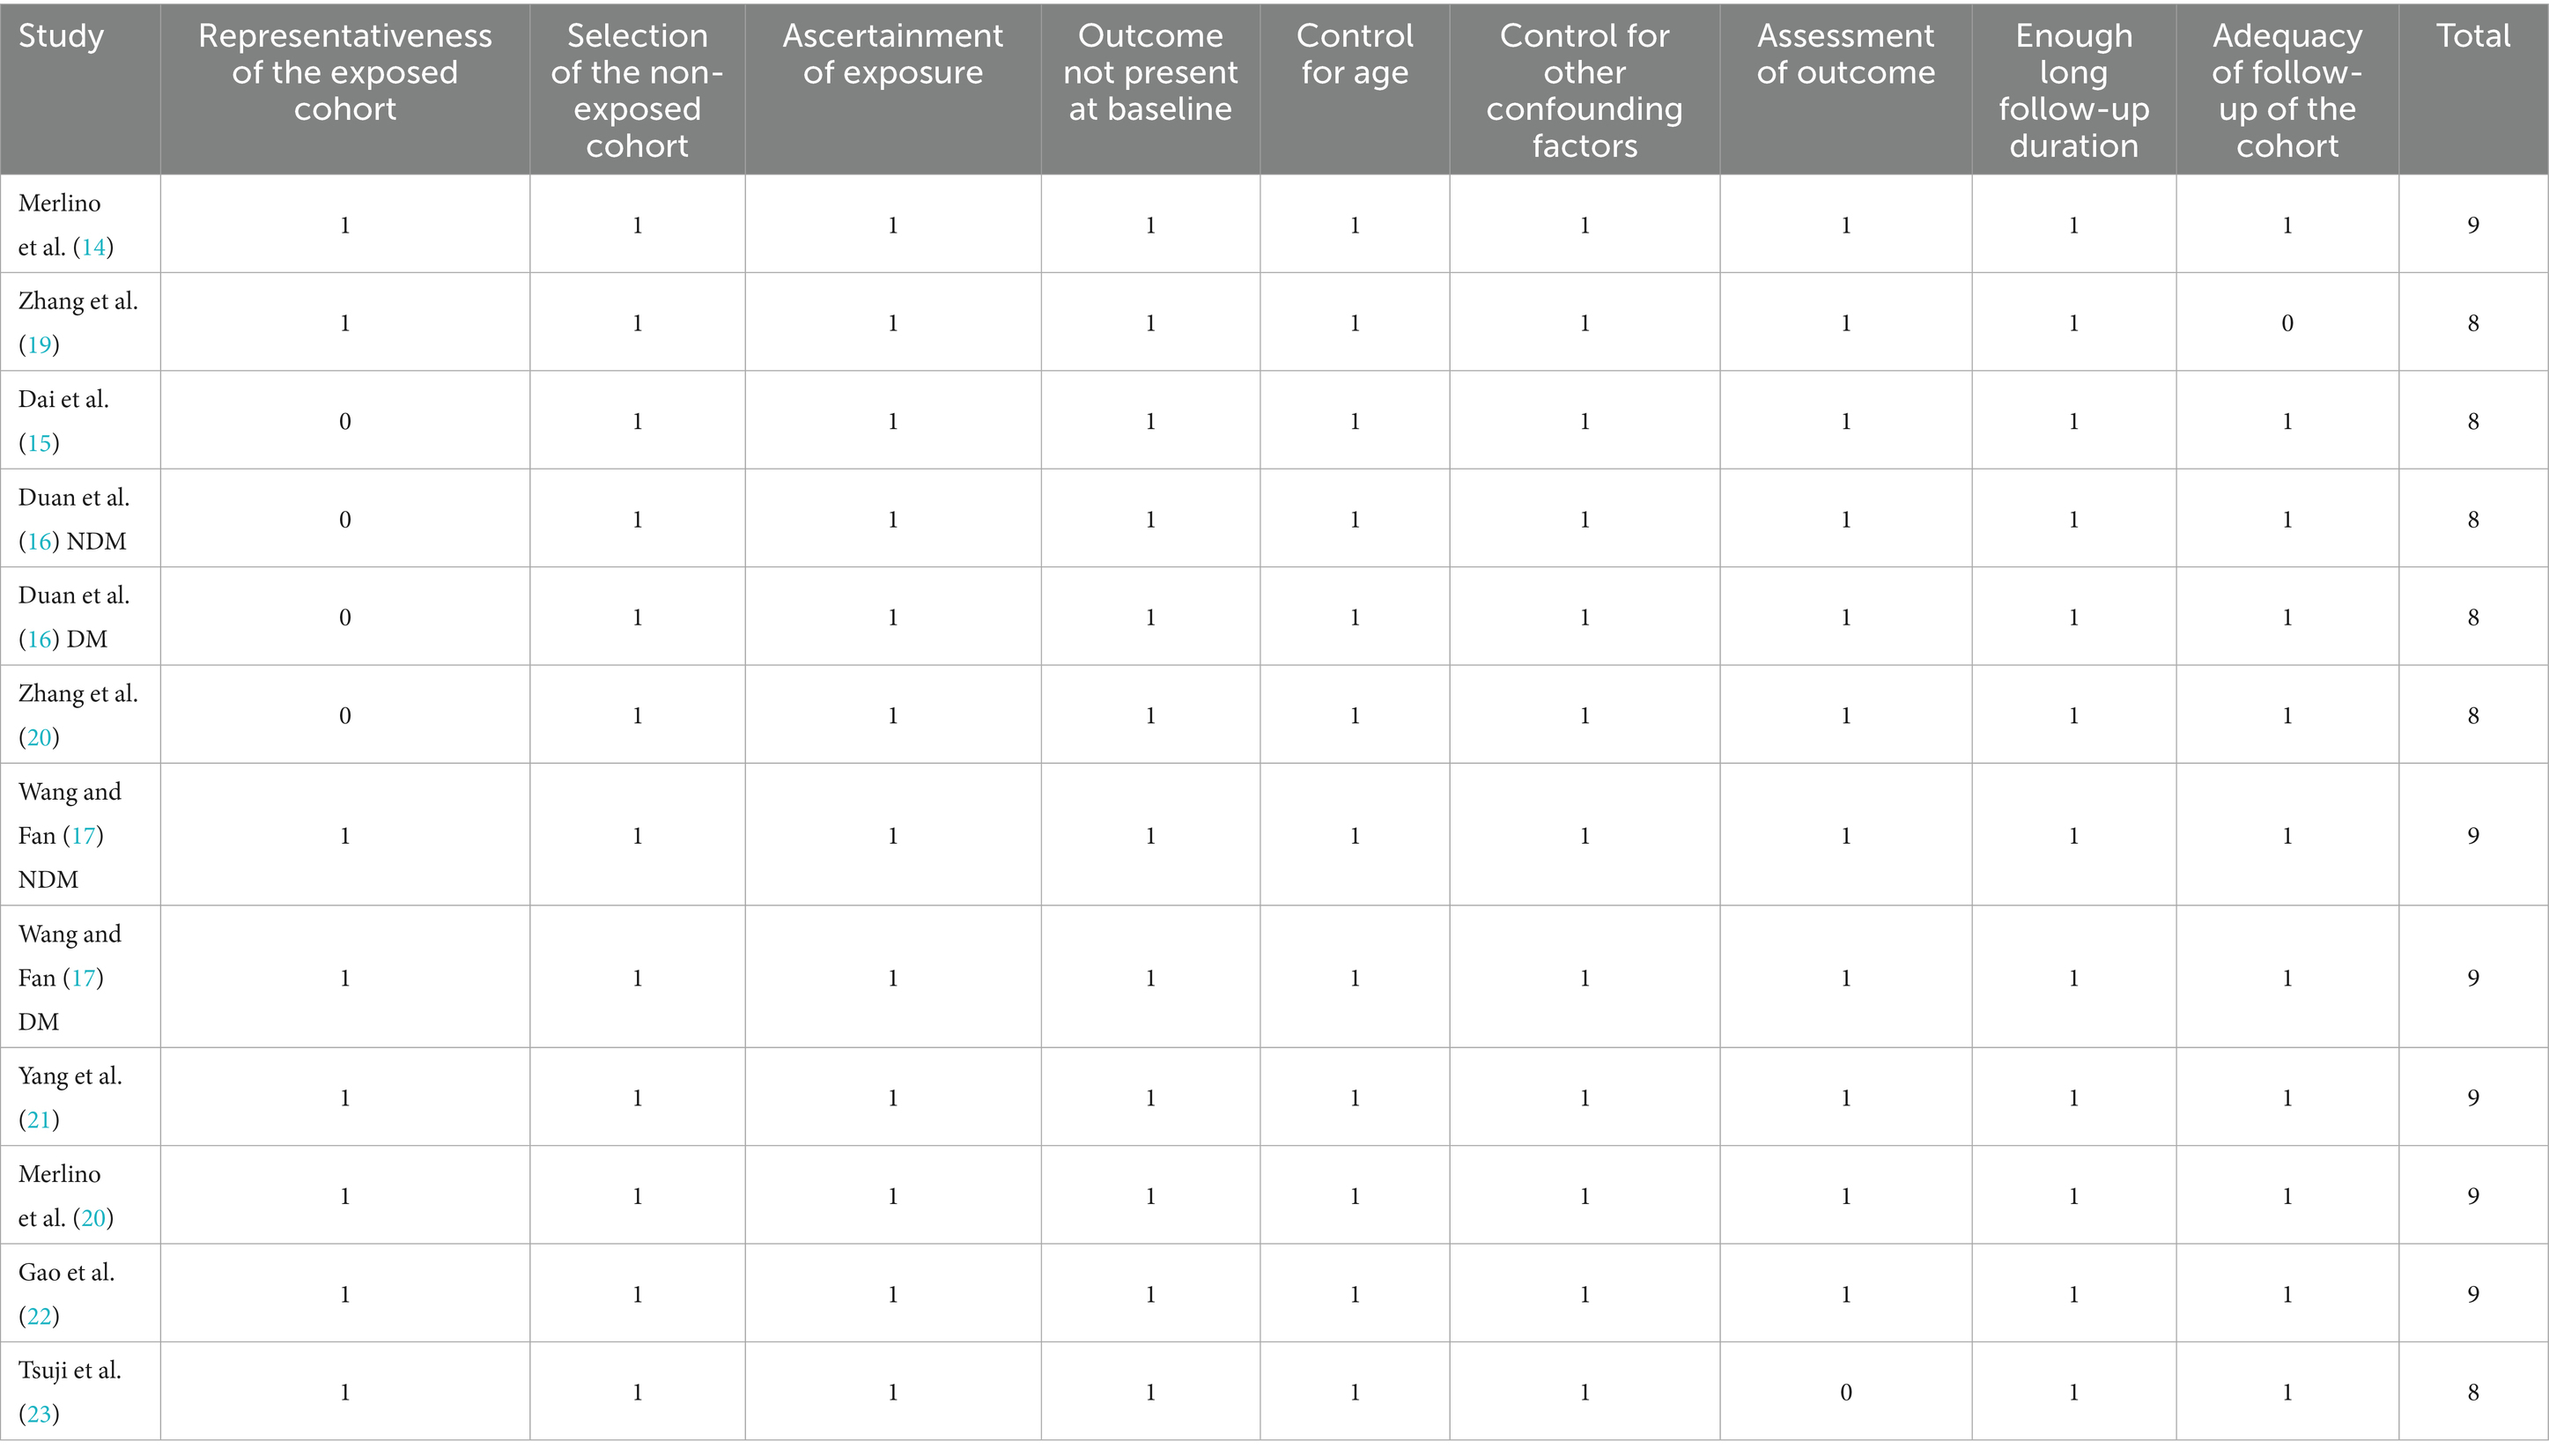Click the Ascertainment of exposure header
2549x1456 pixels.
(x=892, y=54)
